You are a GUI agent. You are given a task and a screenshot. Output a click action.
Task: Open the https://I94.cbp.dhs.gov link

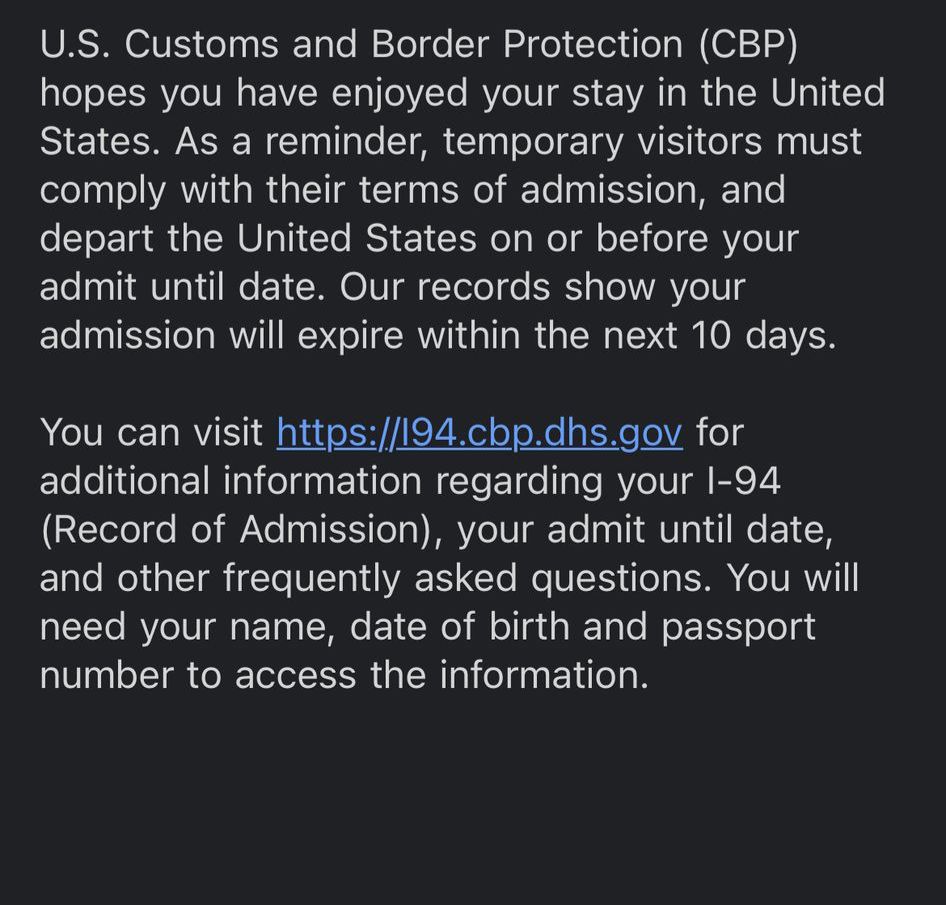click(480, 433)
